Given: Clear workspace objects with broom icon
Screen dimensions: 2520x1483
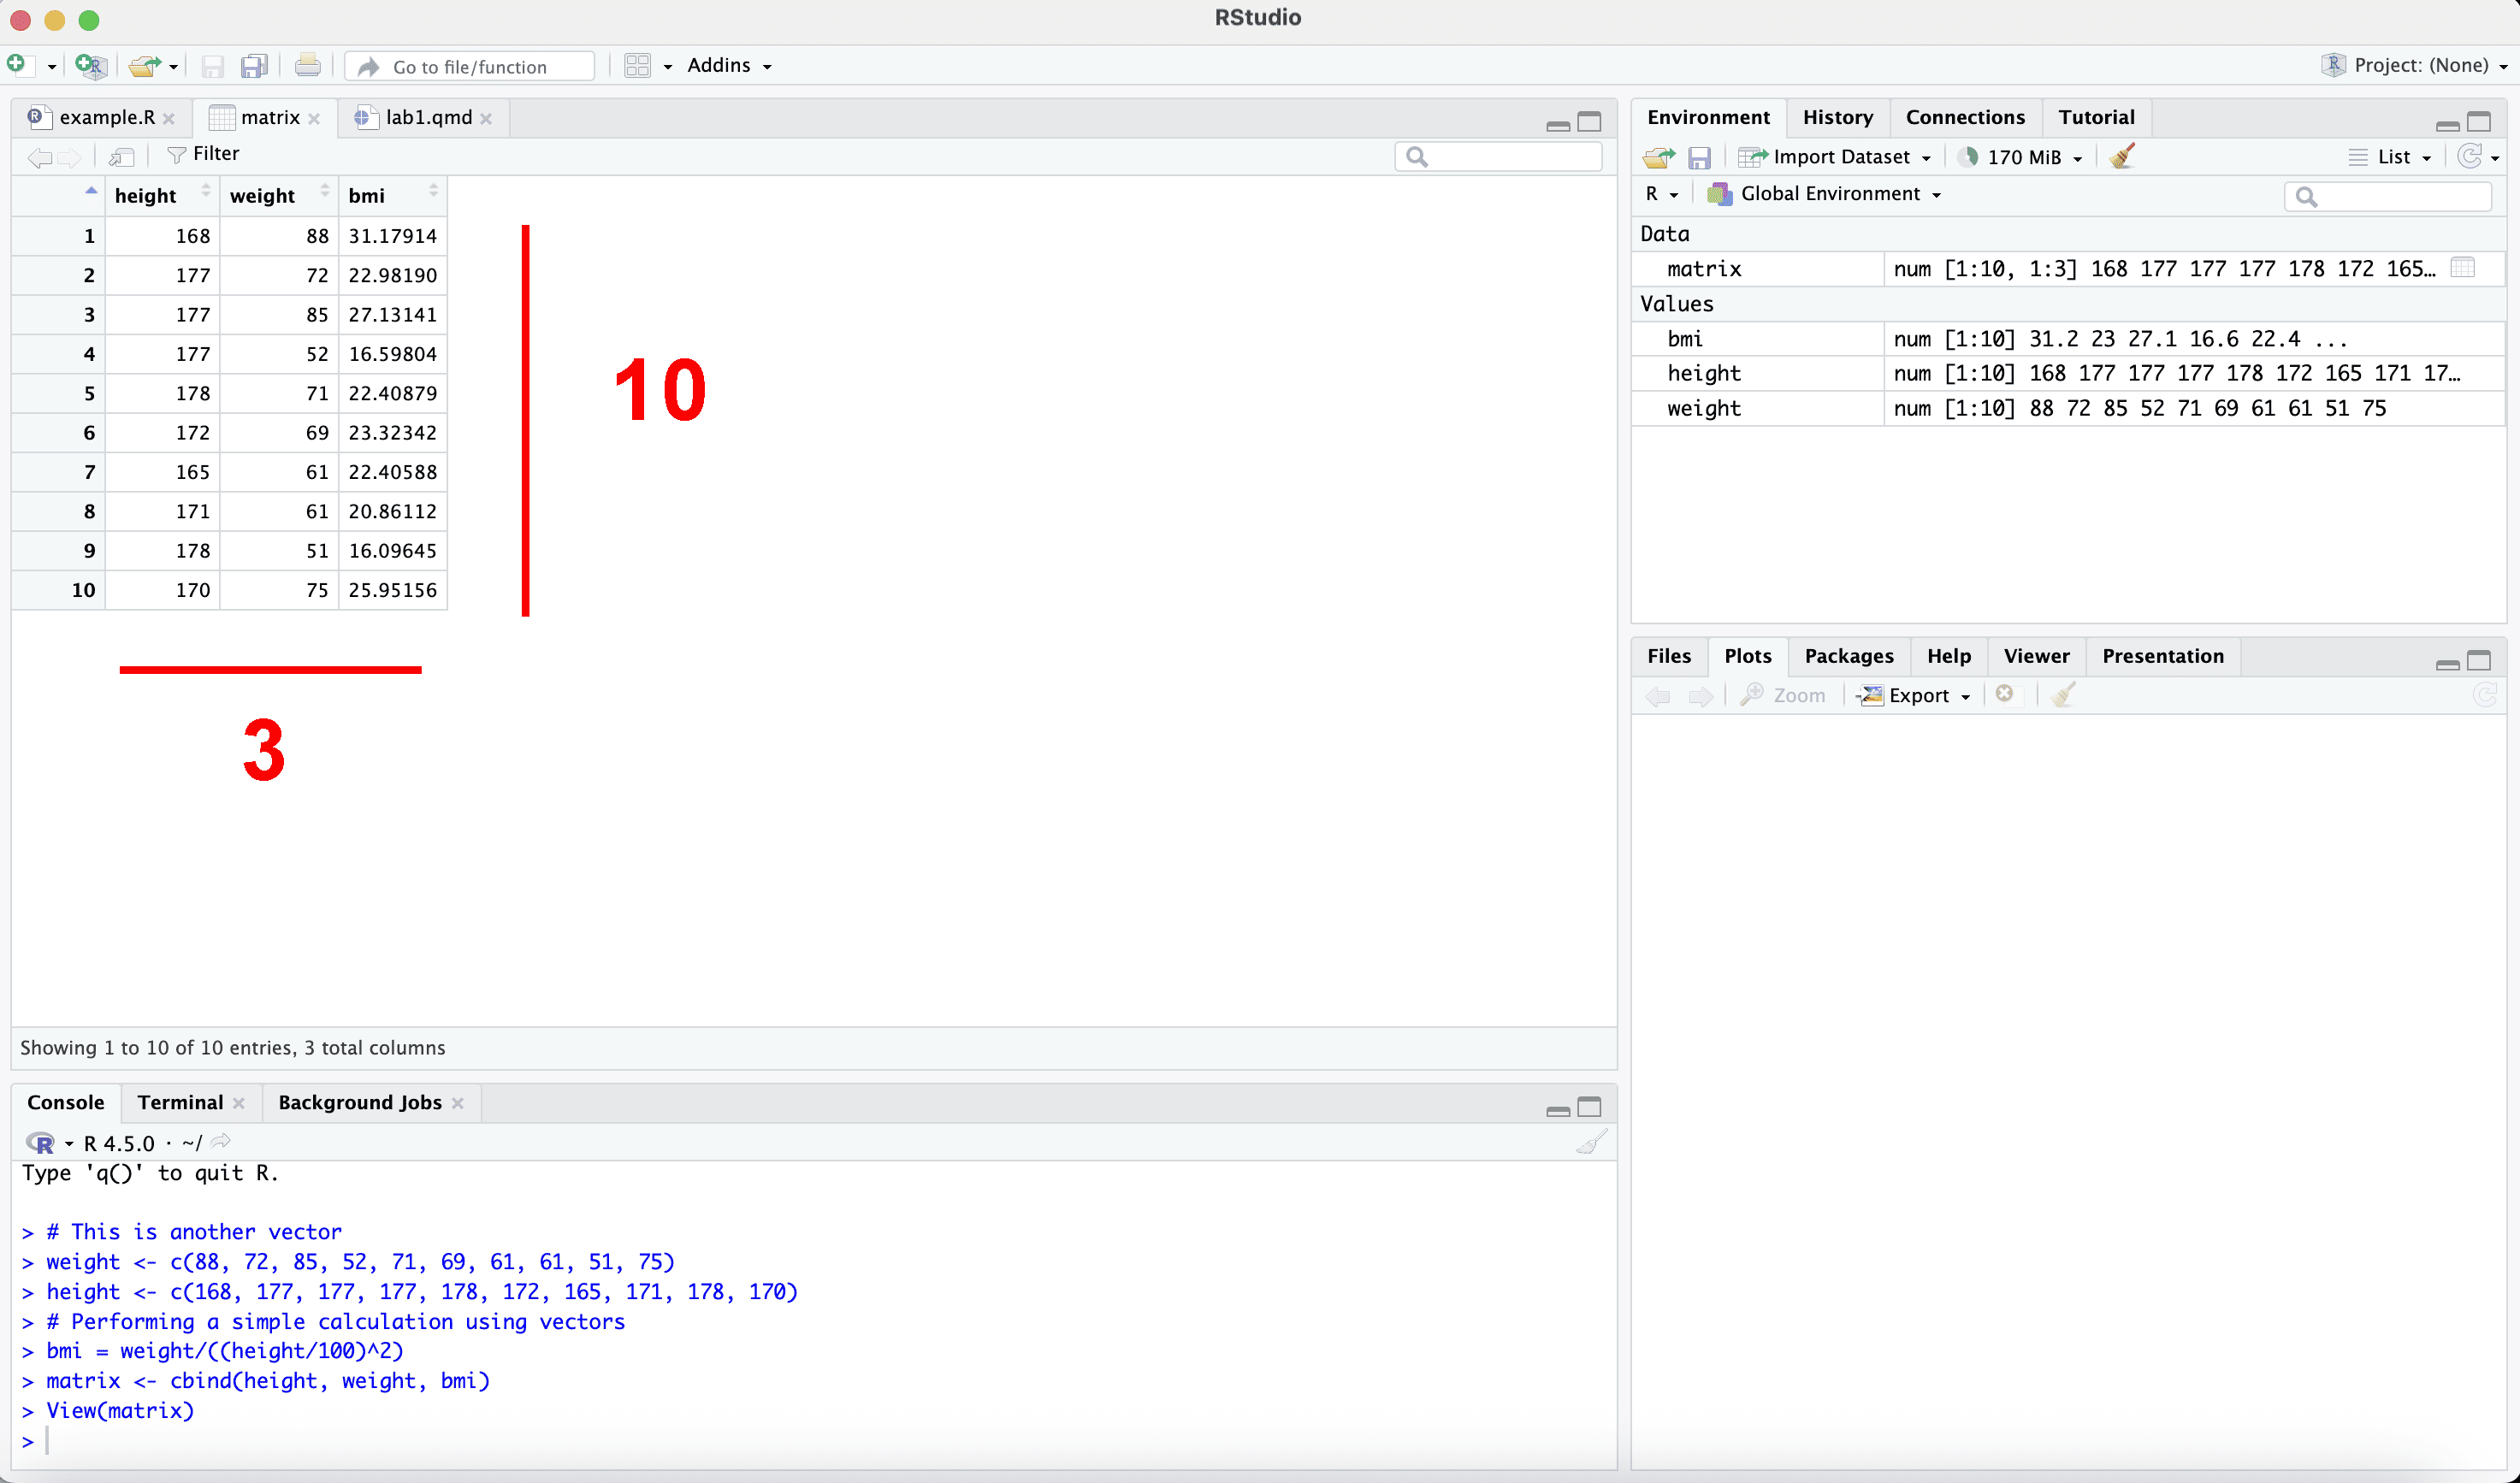Looking at the screenshot, I should coord(2123,157).
